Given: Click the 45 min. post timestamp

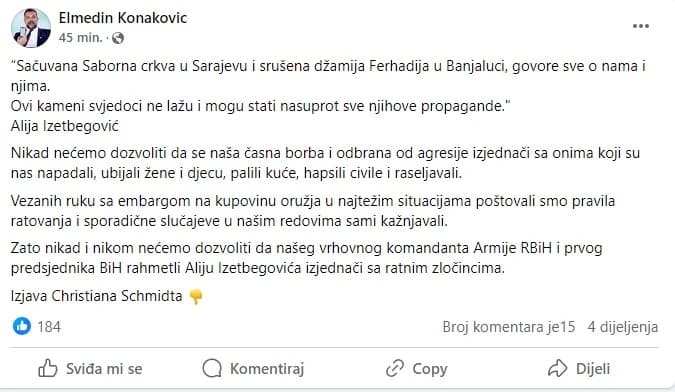Looking at the screenshot, I should pos(81,38).
